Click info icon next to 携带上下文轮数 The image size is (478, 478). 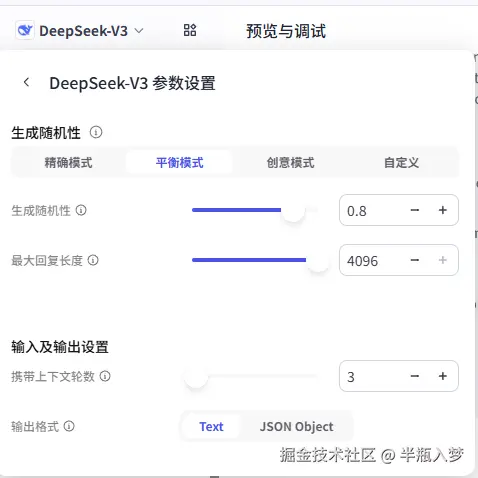[x=105, y=376]
